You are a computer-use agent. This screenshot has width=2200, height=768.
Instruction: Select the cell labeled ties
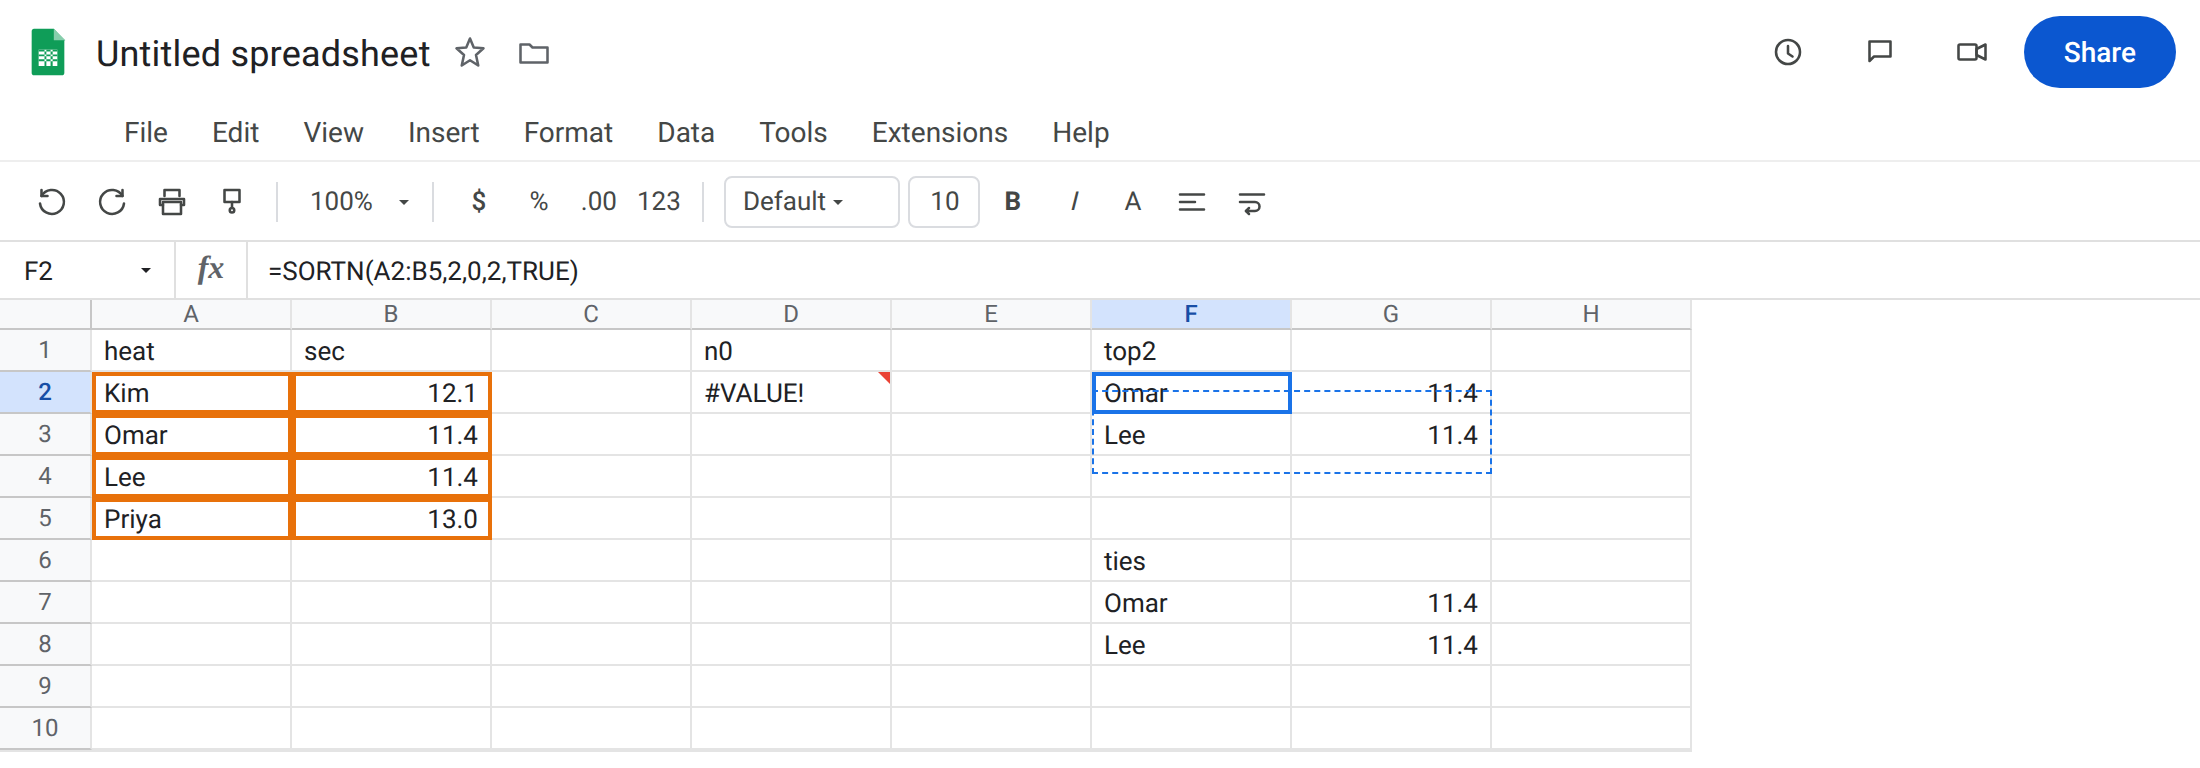(x=1191, y=560)
